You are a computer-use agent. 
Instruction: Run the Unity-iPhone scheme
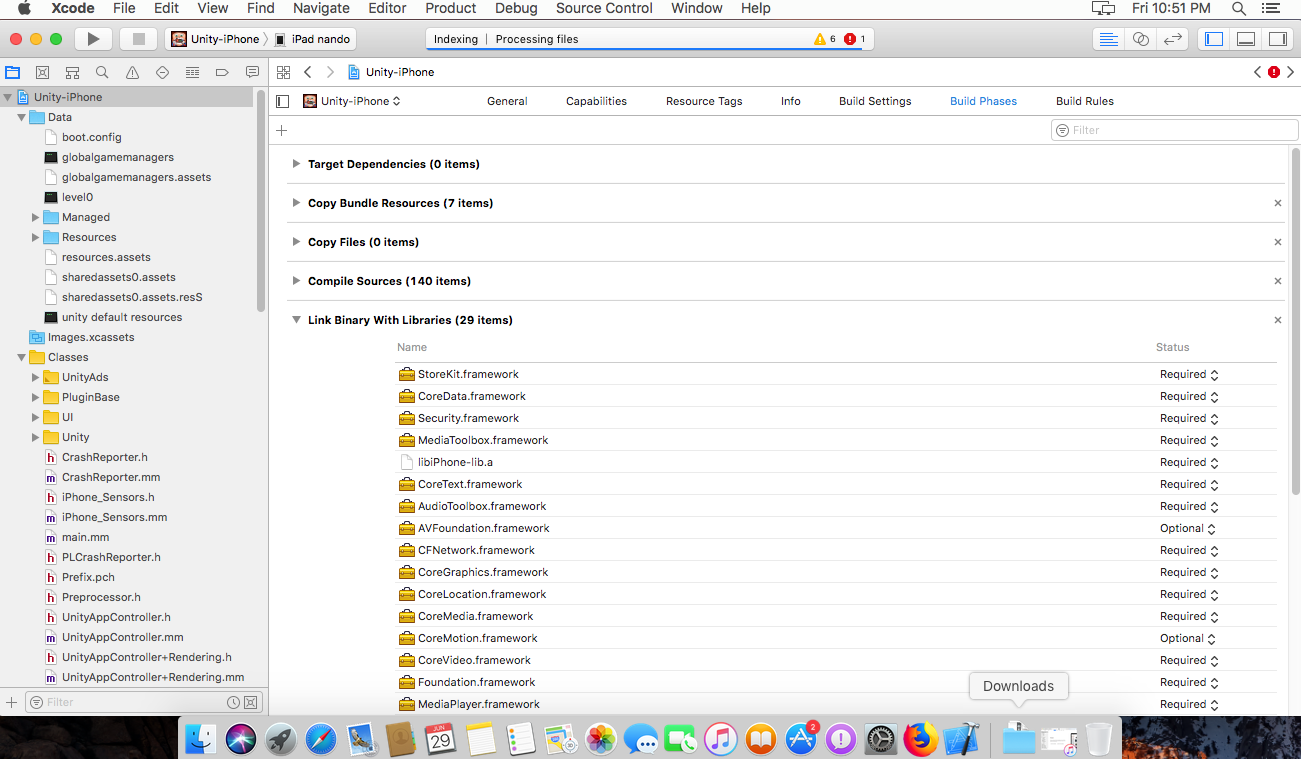pyautogui.click(x=93, y=38)
